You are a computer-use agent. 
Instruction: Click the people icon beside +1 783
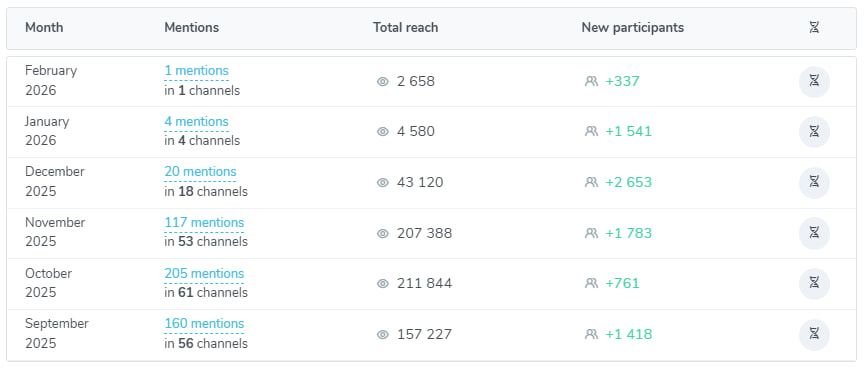(x=591, y=233)
